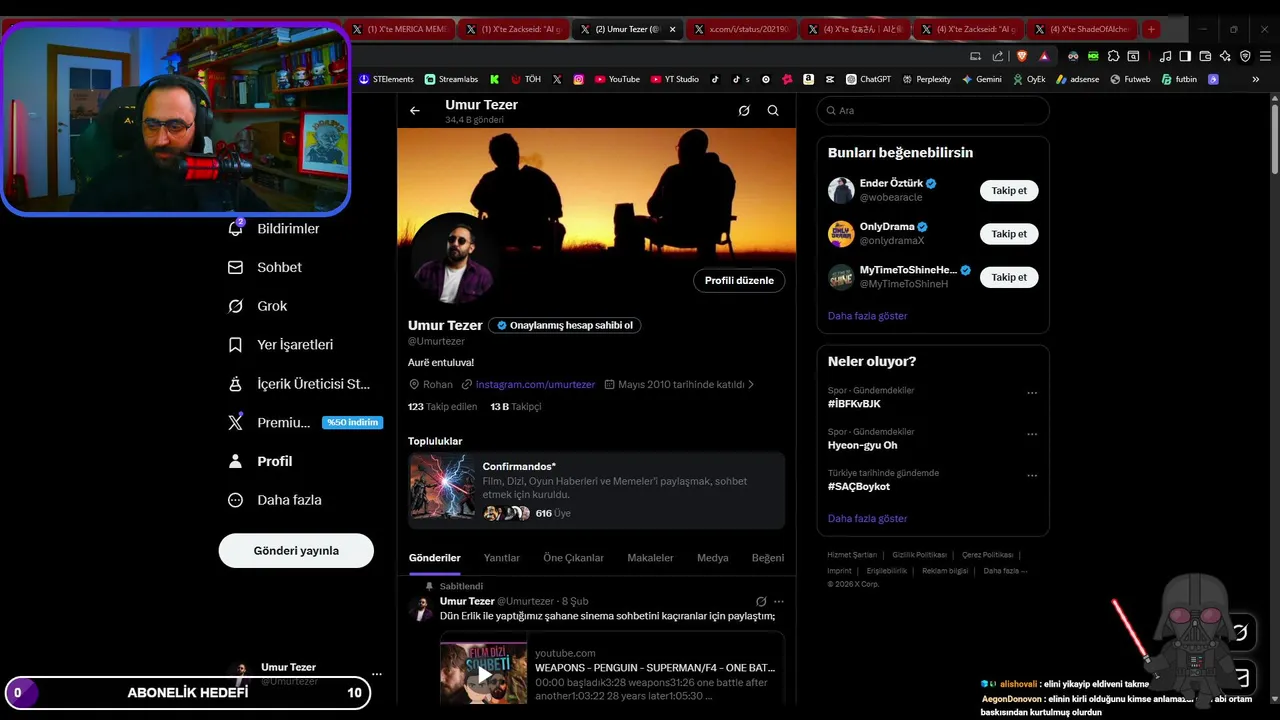1280x720 pixels.
Task: Click the Ara search field
Action: pos(933,111)
